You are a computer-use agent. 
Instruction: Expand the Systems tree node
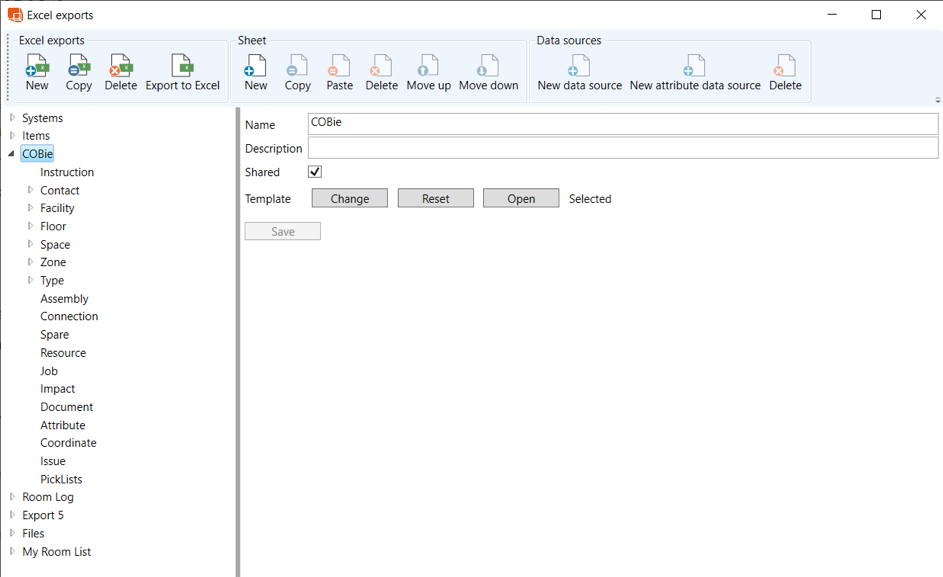tap(12, 118)
